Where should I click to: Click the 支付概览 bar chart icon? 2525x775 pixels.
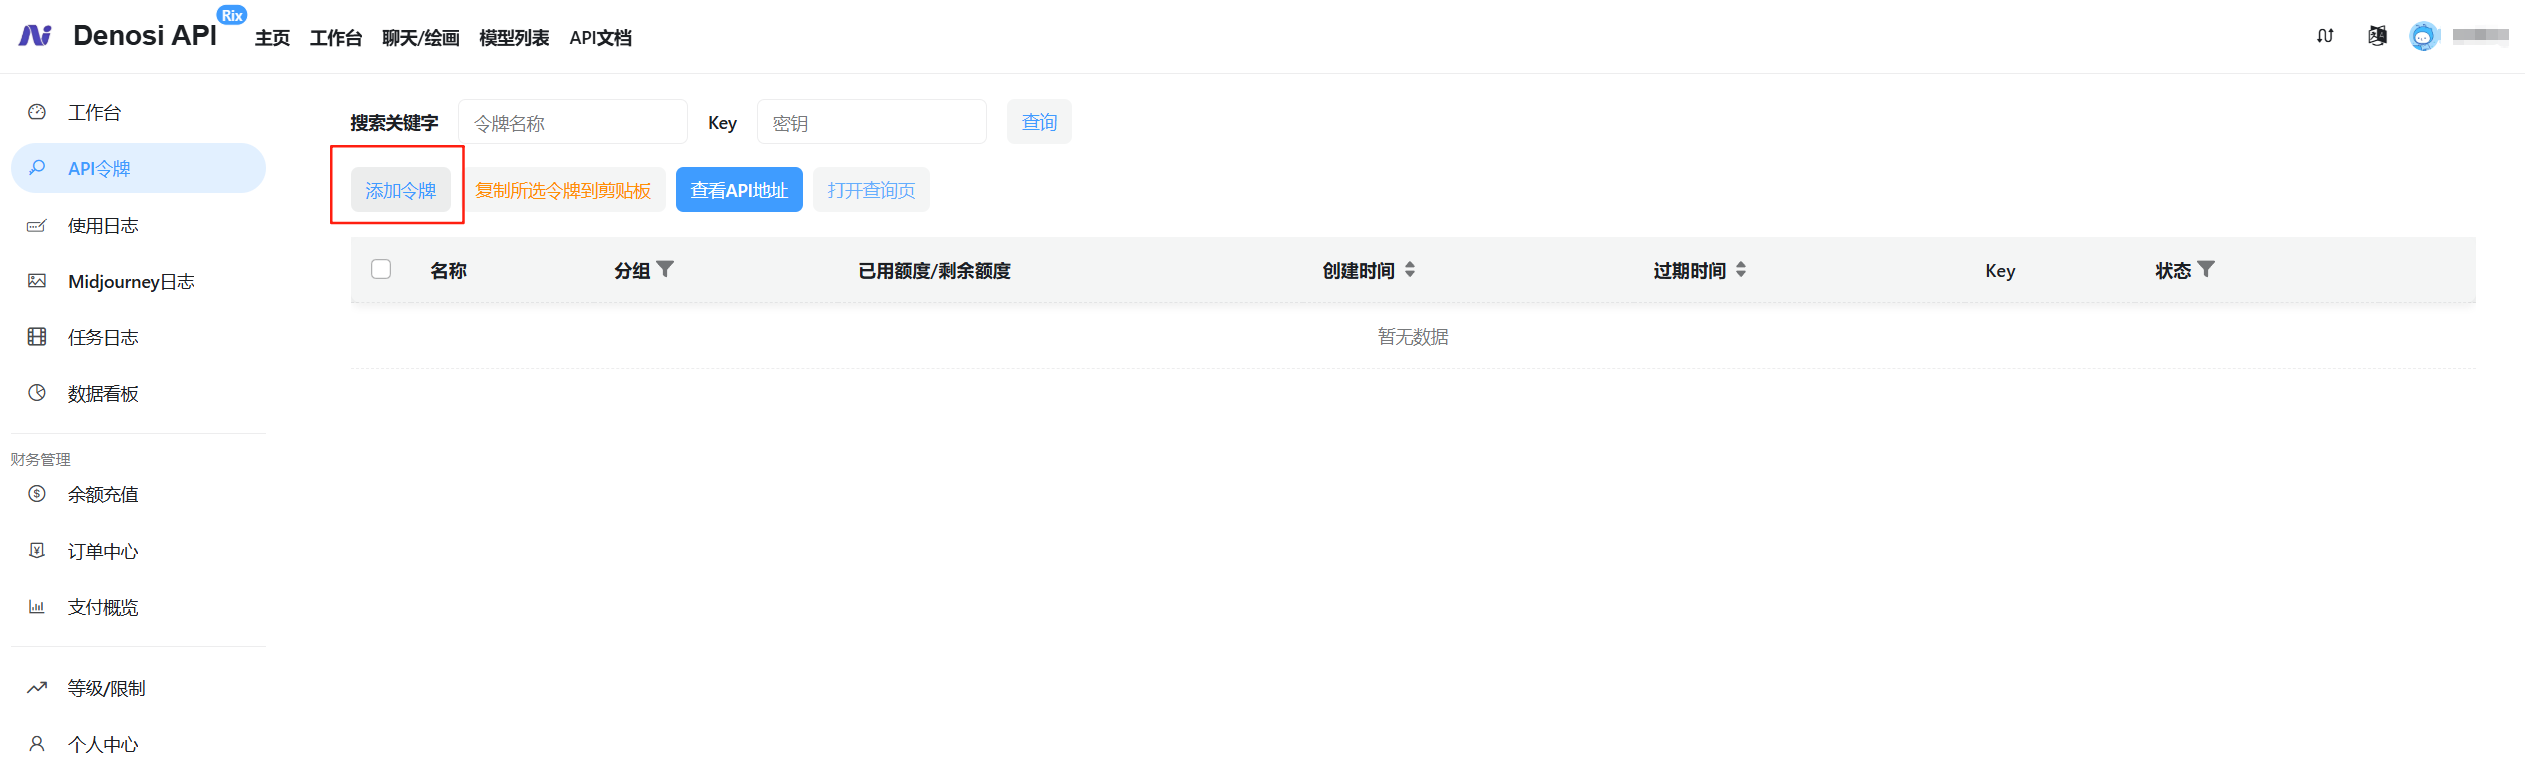click(x=37, y=606)
